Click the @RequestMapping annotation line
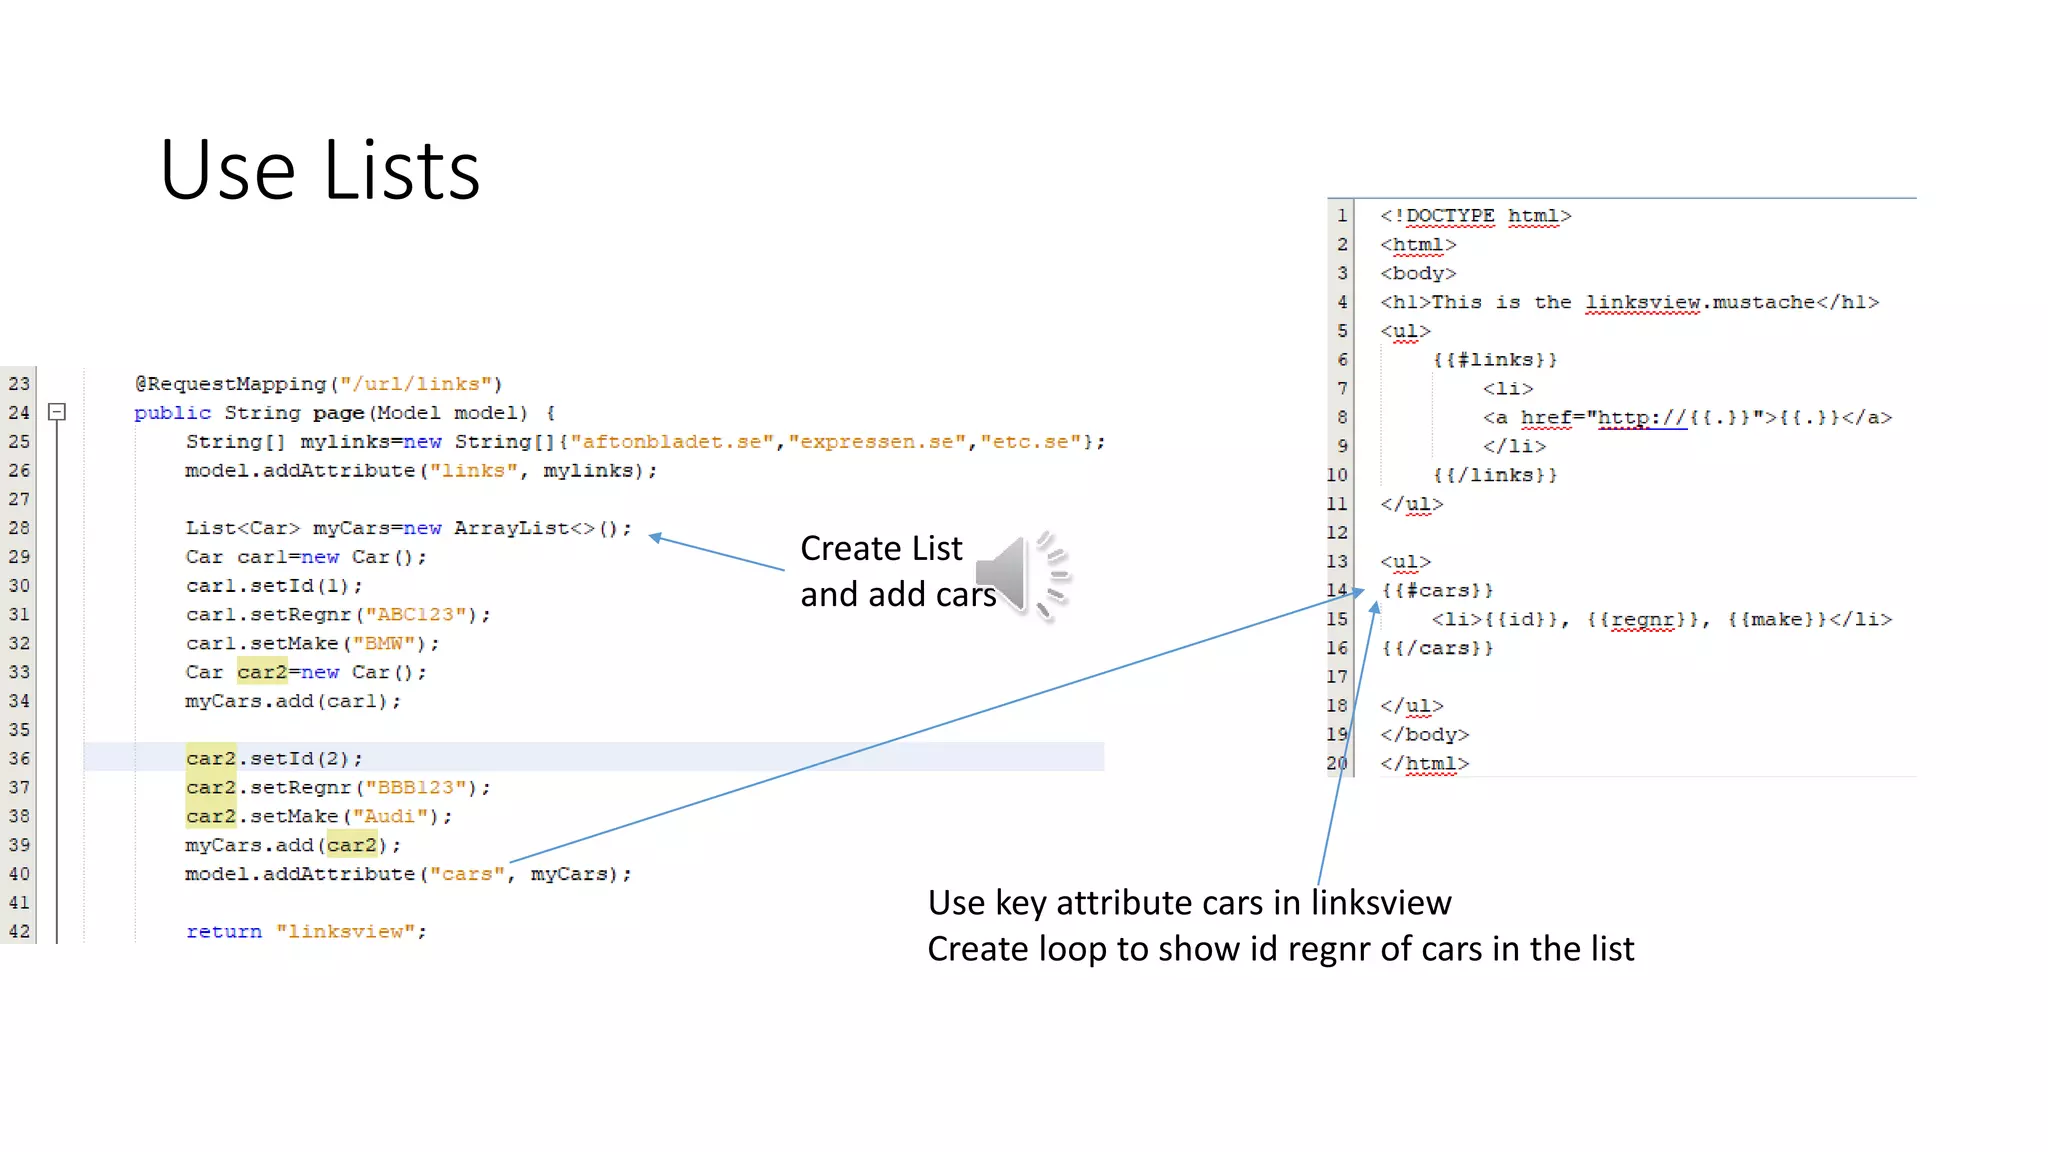Image resolution: width=2048 pixels, height=1152 pixels. pos(318,384)
